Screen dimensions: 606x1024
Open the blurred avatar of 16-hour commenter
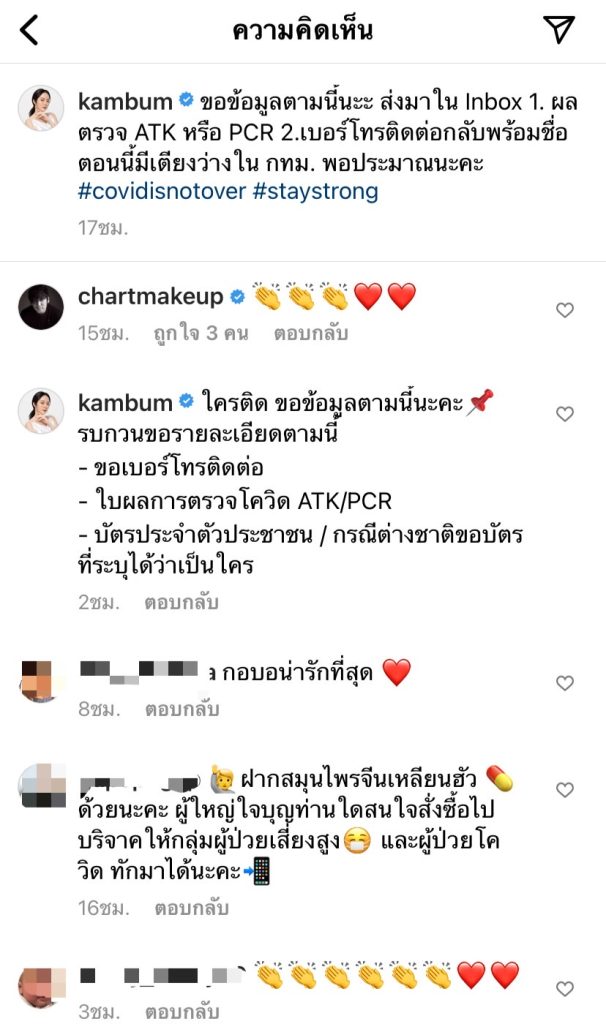(x=41, y=786)
